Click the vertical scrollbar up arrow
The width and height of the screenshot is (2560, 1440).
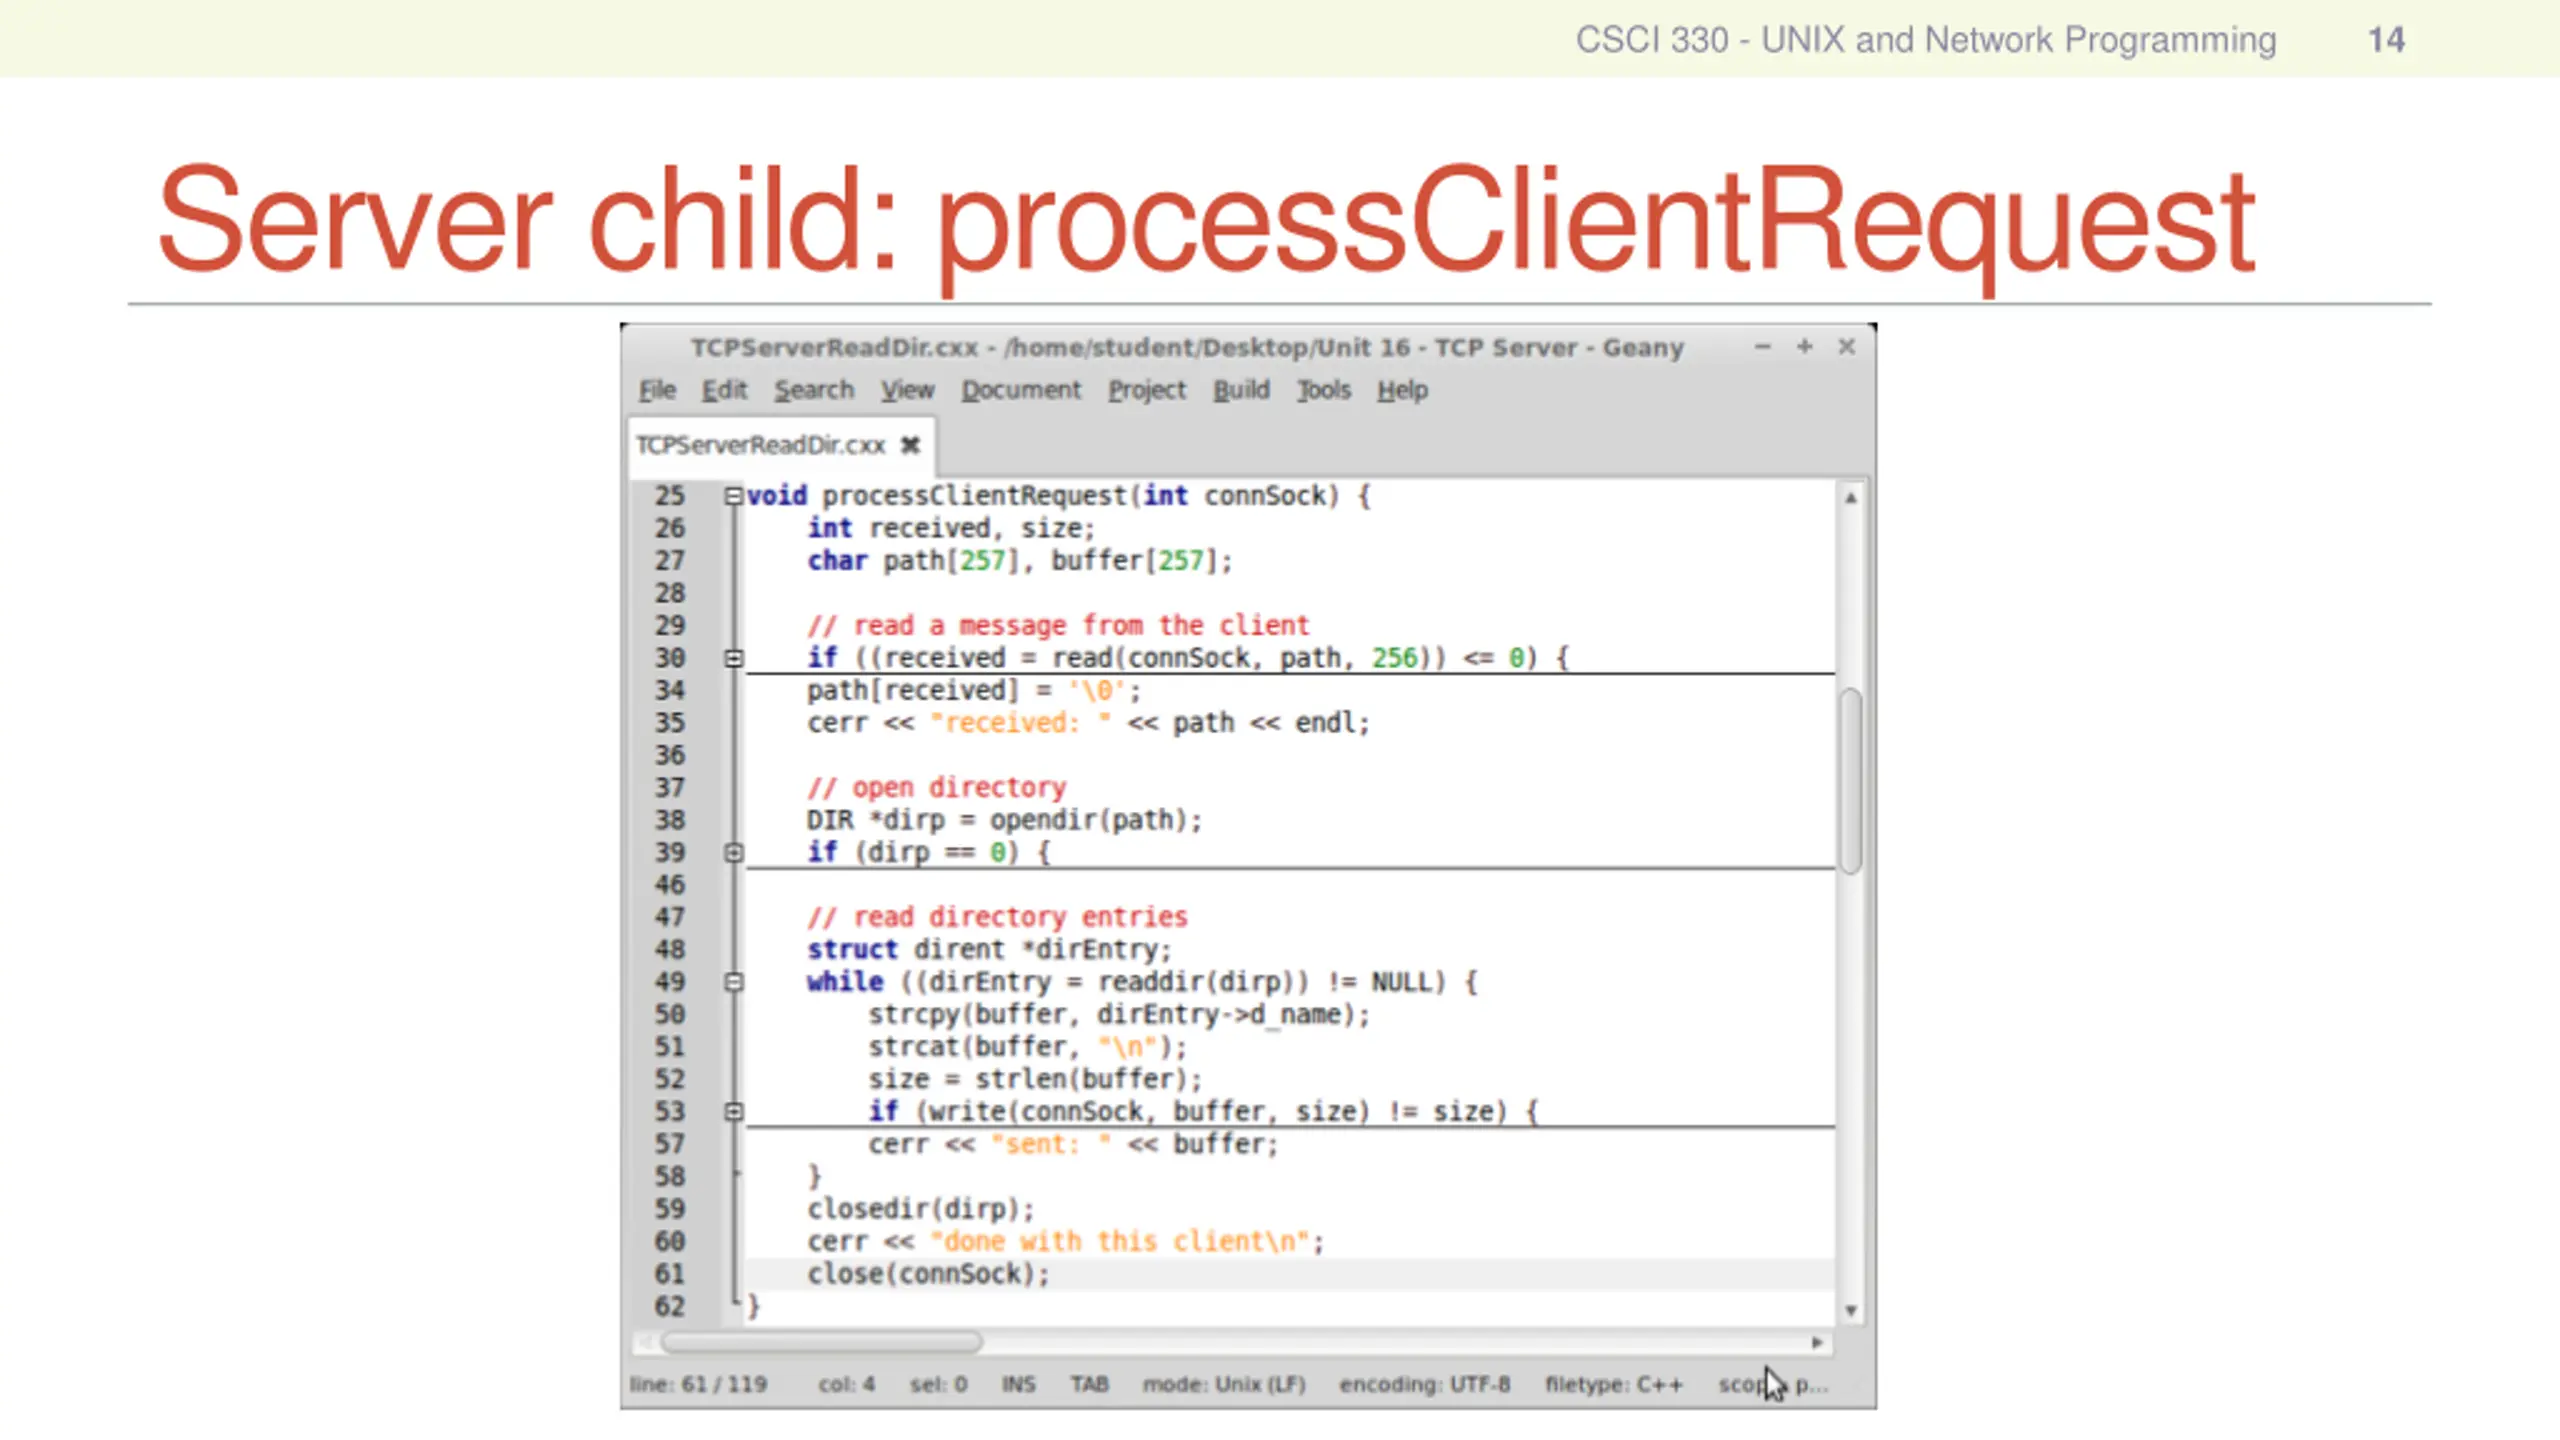click(x=1851, y=498)
